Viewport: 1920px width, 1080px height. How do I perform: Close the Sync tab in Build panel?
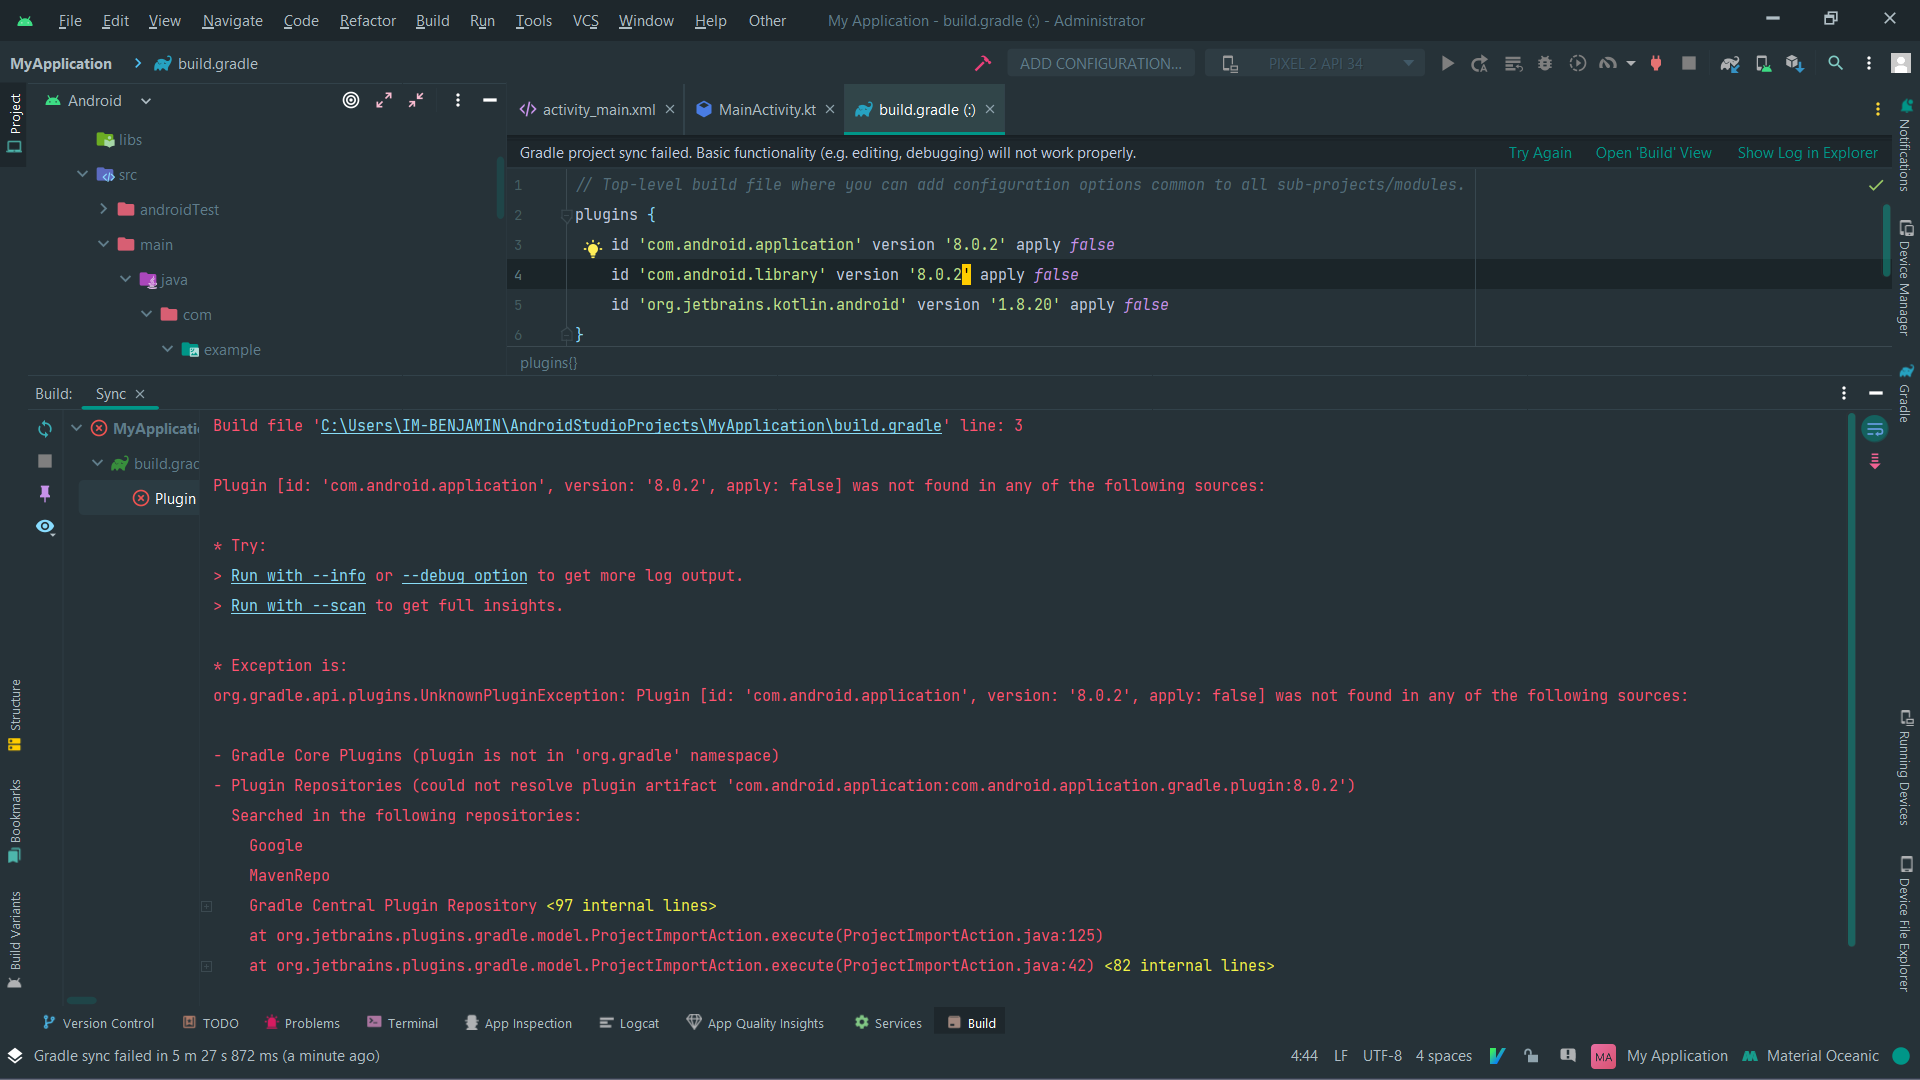140,394
